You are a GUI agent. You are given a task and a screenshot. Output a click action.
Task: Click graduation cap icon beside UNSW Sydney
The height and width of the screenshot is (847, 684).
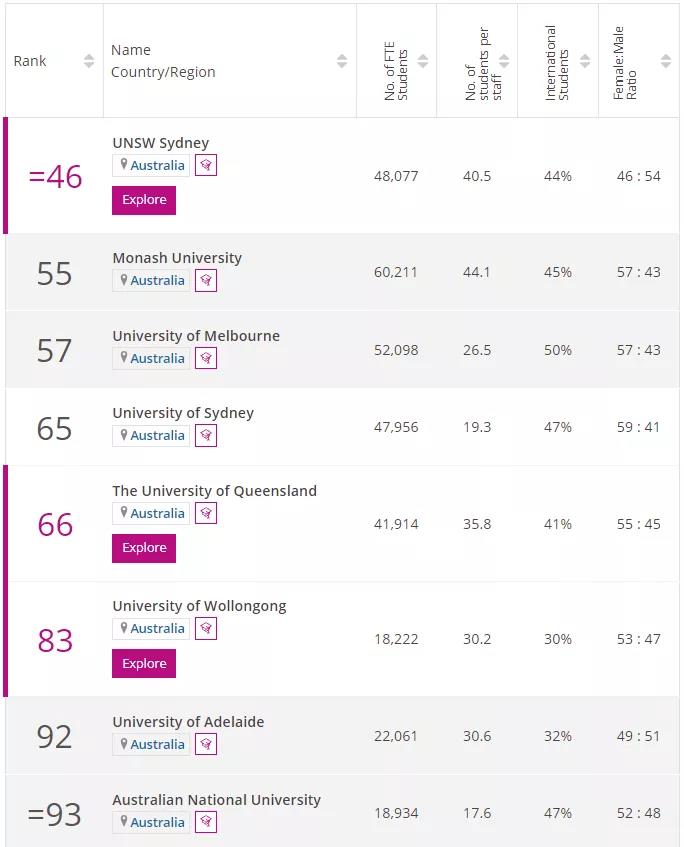click(x=206, y=166)
